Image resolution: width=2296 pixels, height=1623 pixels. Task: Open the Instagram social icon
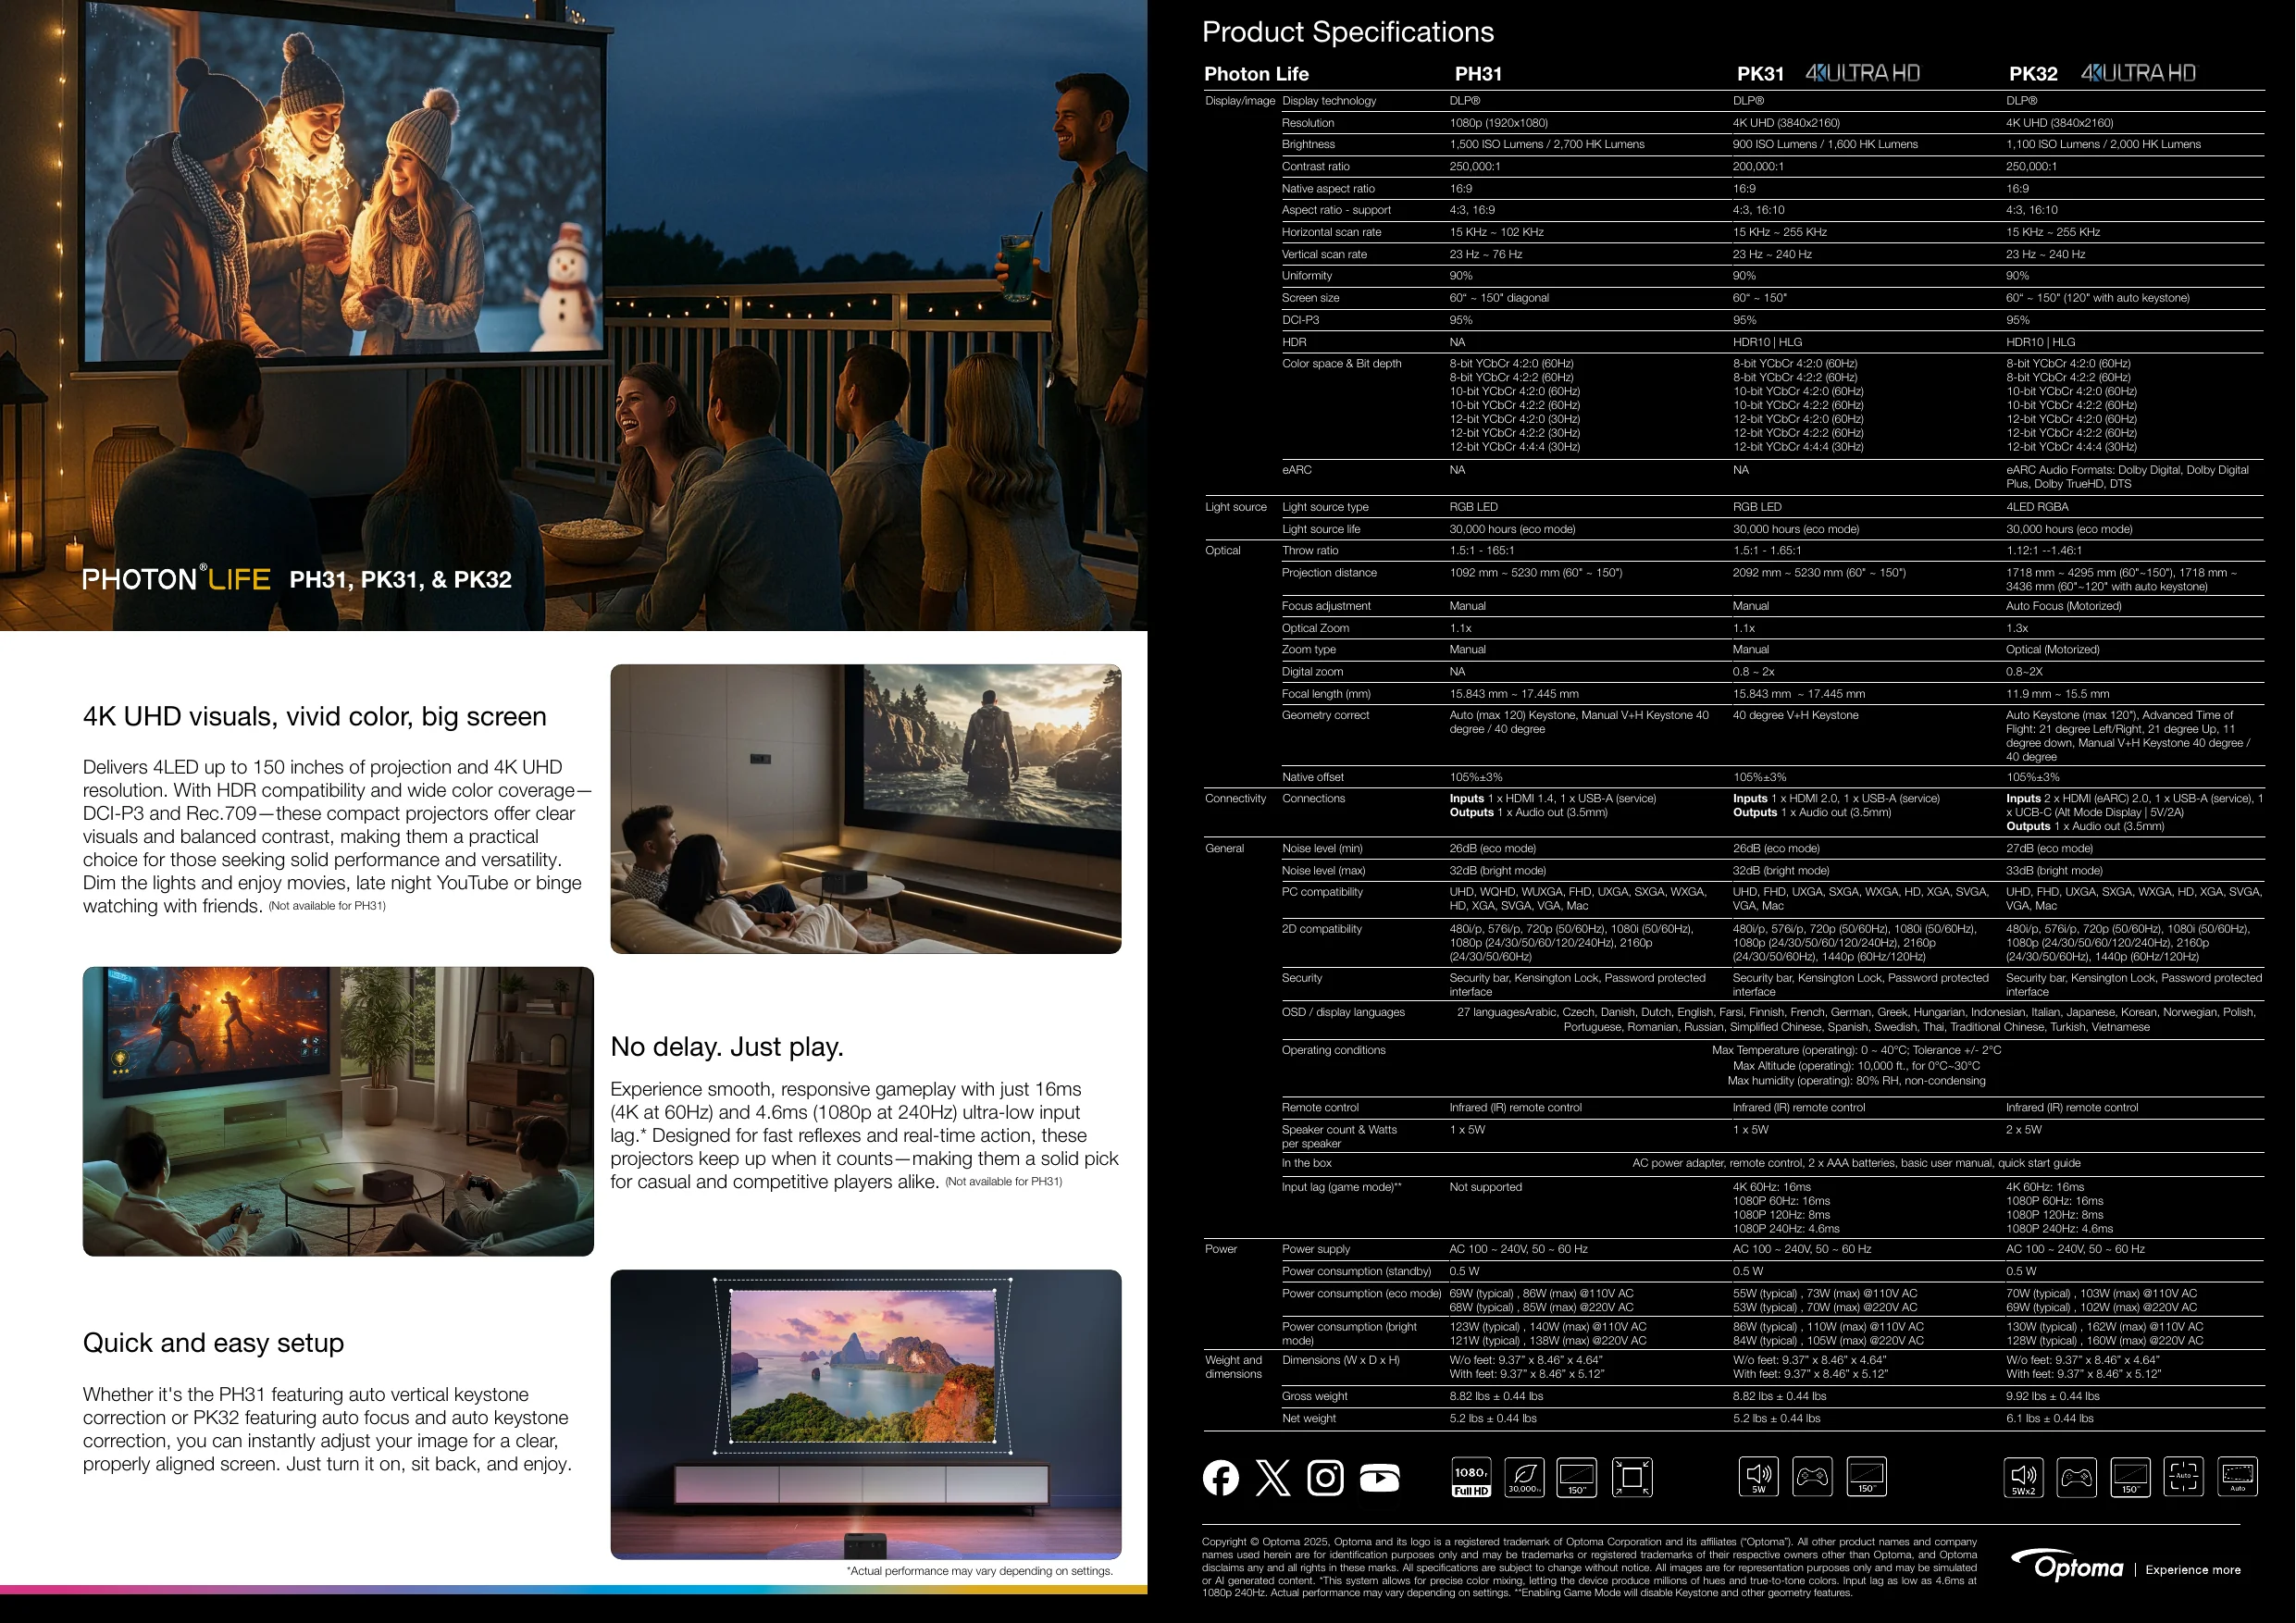tap(1326, 1477)
